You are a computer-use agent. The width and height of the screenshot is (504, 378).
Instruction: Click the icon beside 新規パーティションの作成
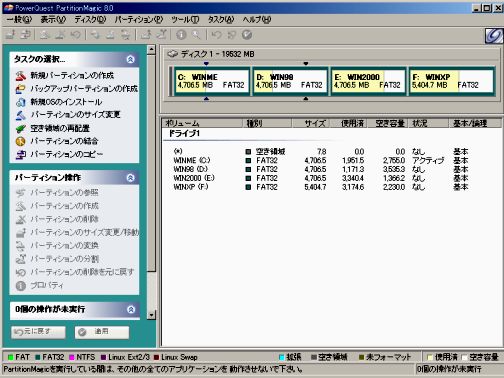point(21,76)
